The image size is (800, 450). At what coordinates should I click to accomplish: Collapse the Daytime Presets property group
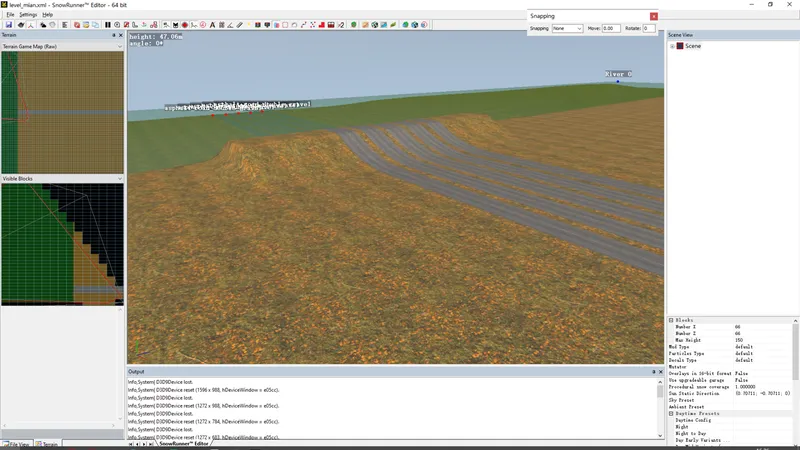(x=671, y=413)
